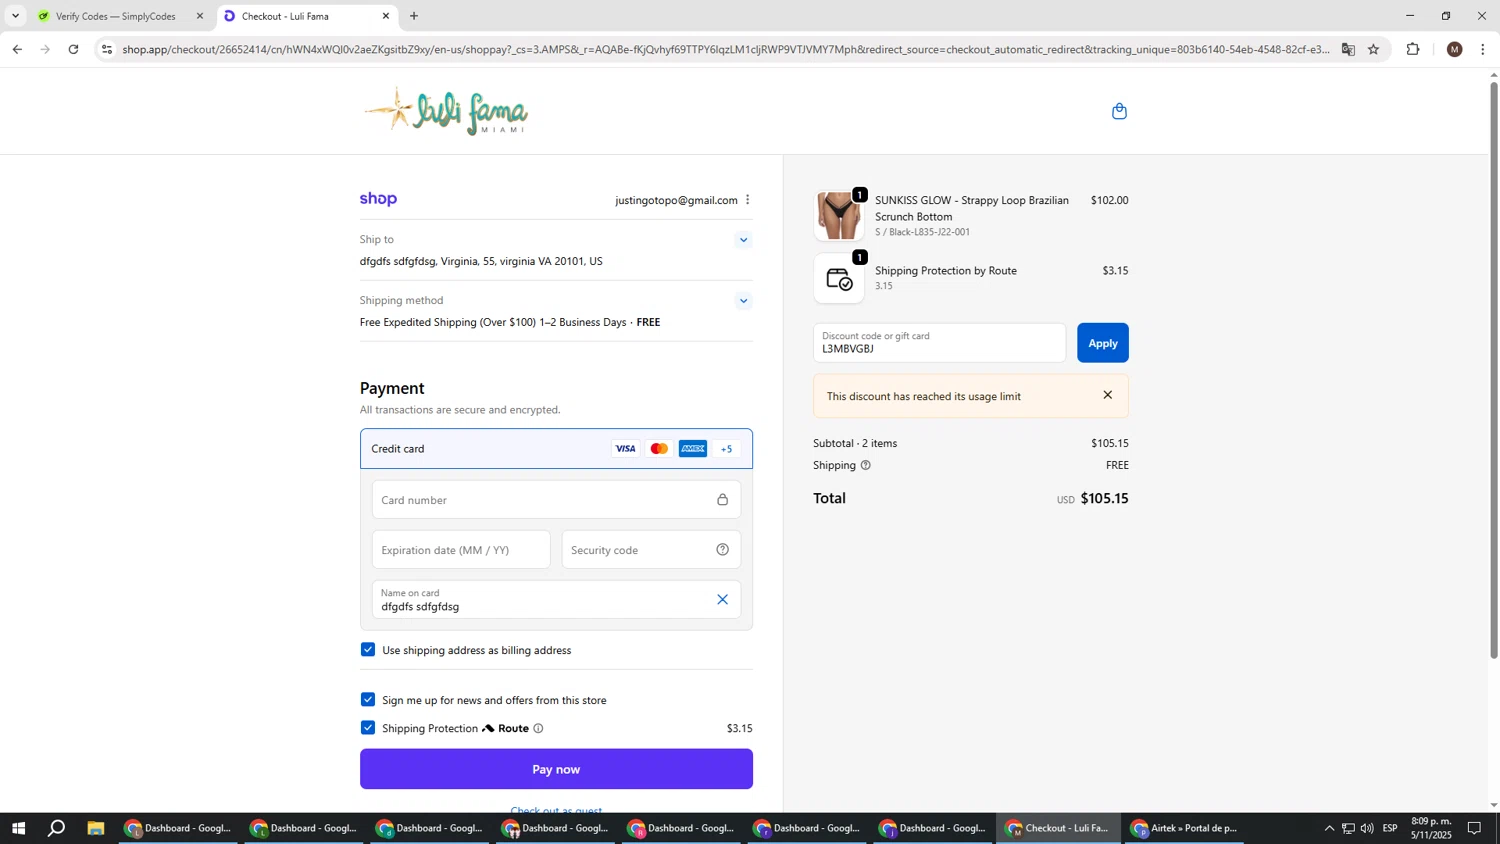Open the tab search dropdown
This screenshot has width=1500, height=844.
click(15, 16)
